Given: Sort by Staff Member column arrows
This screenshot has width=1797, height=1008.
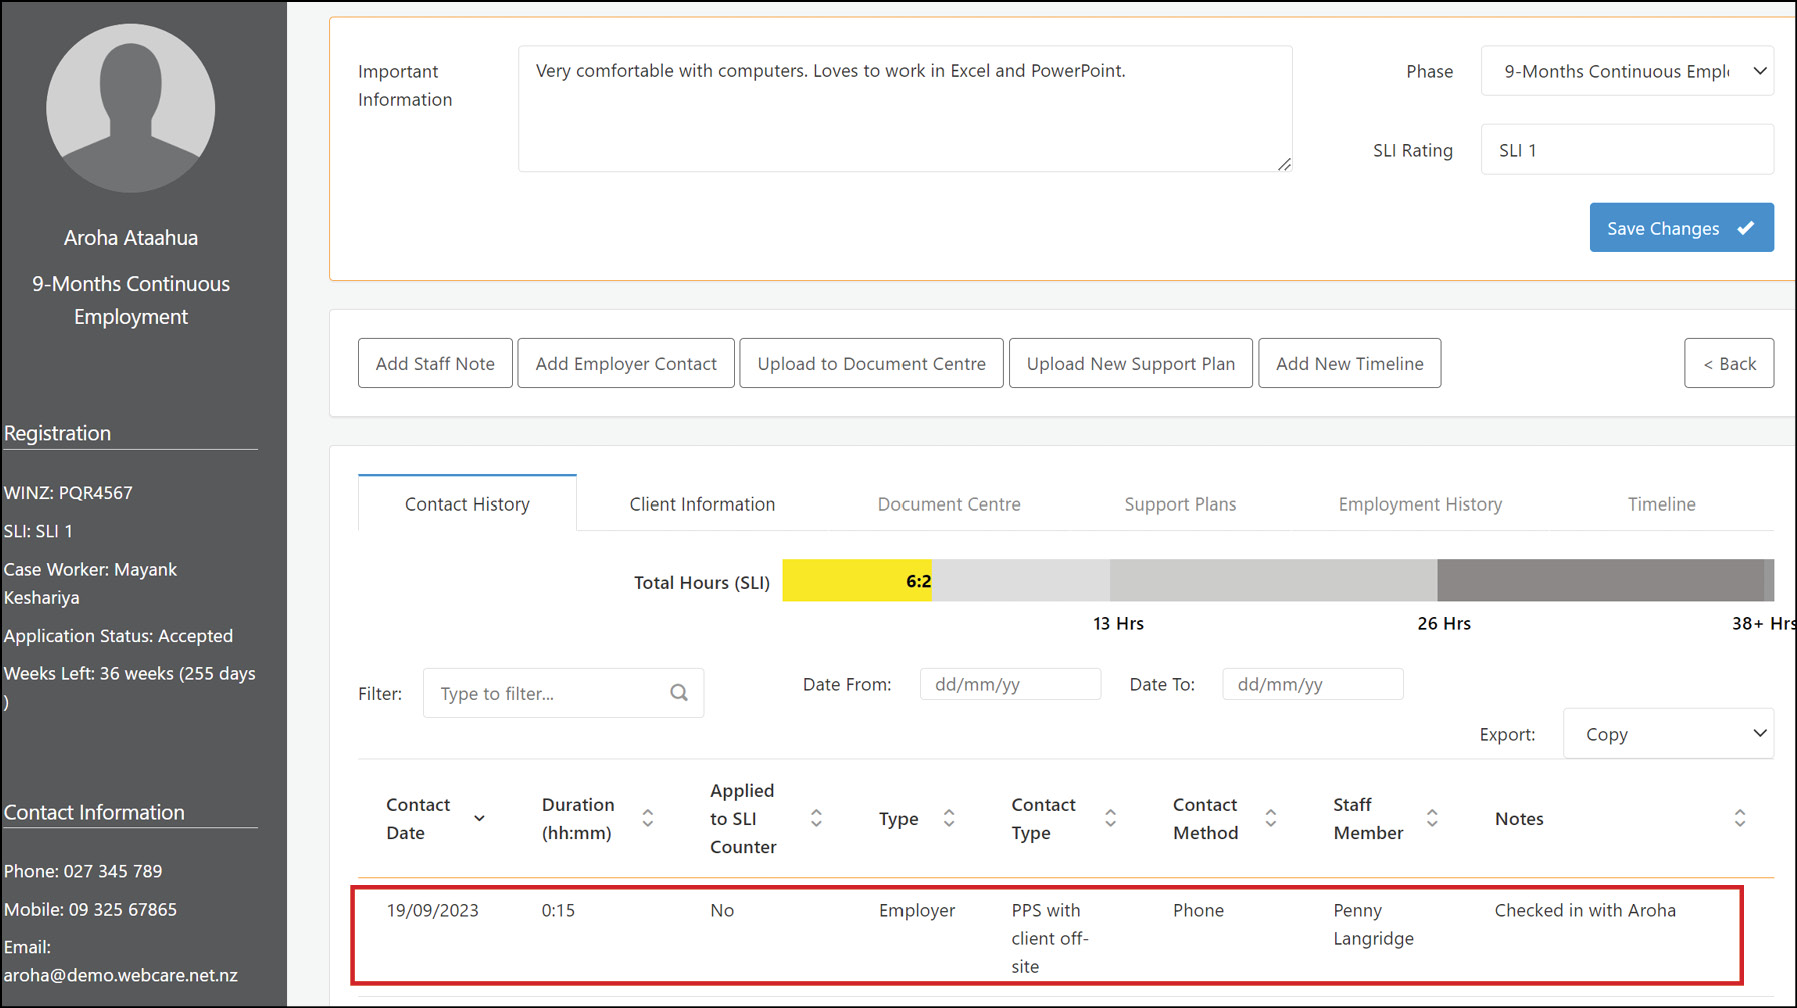Looking at the screenshot, I should coord(1432,818).
